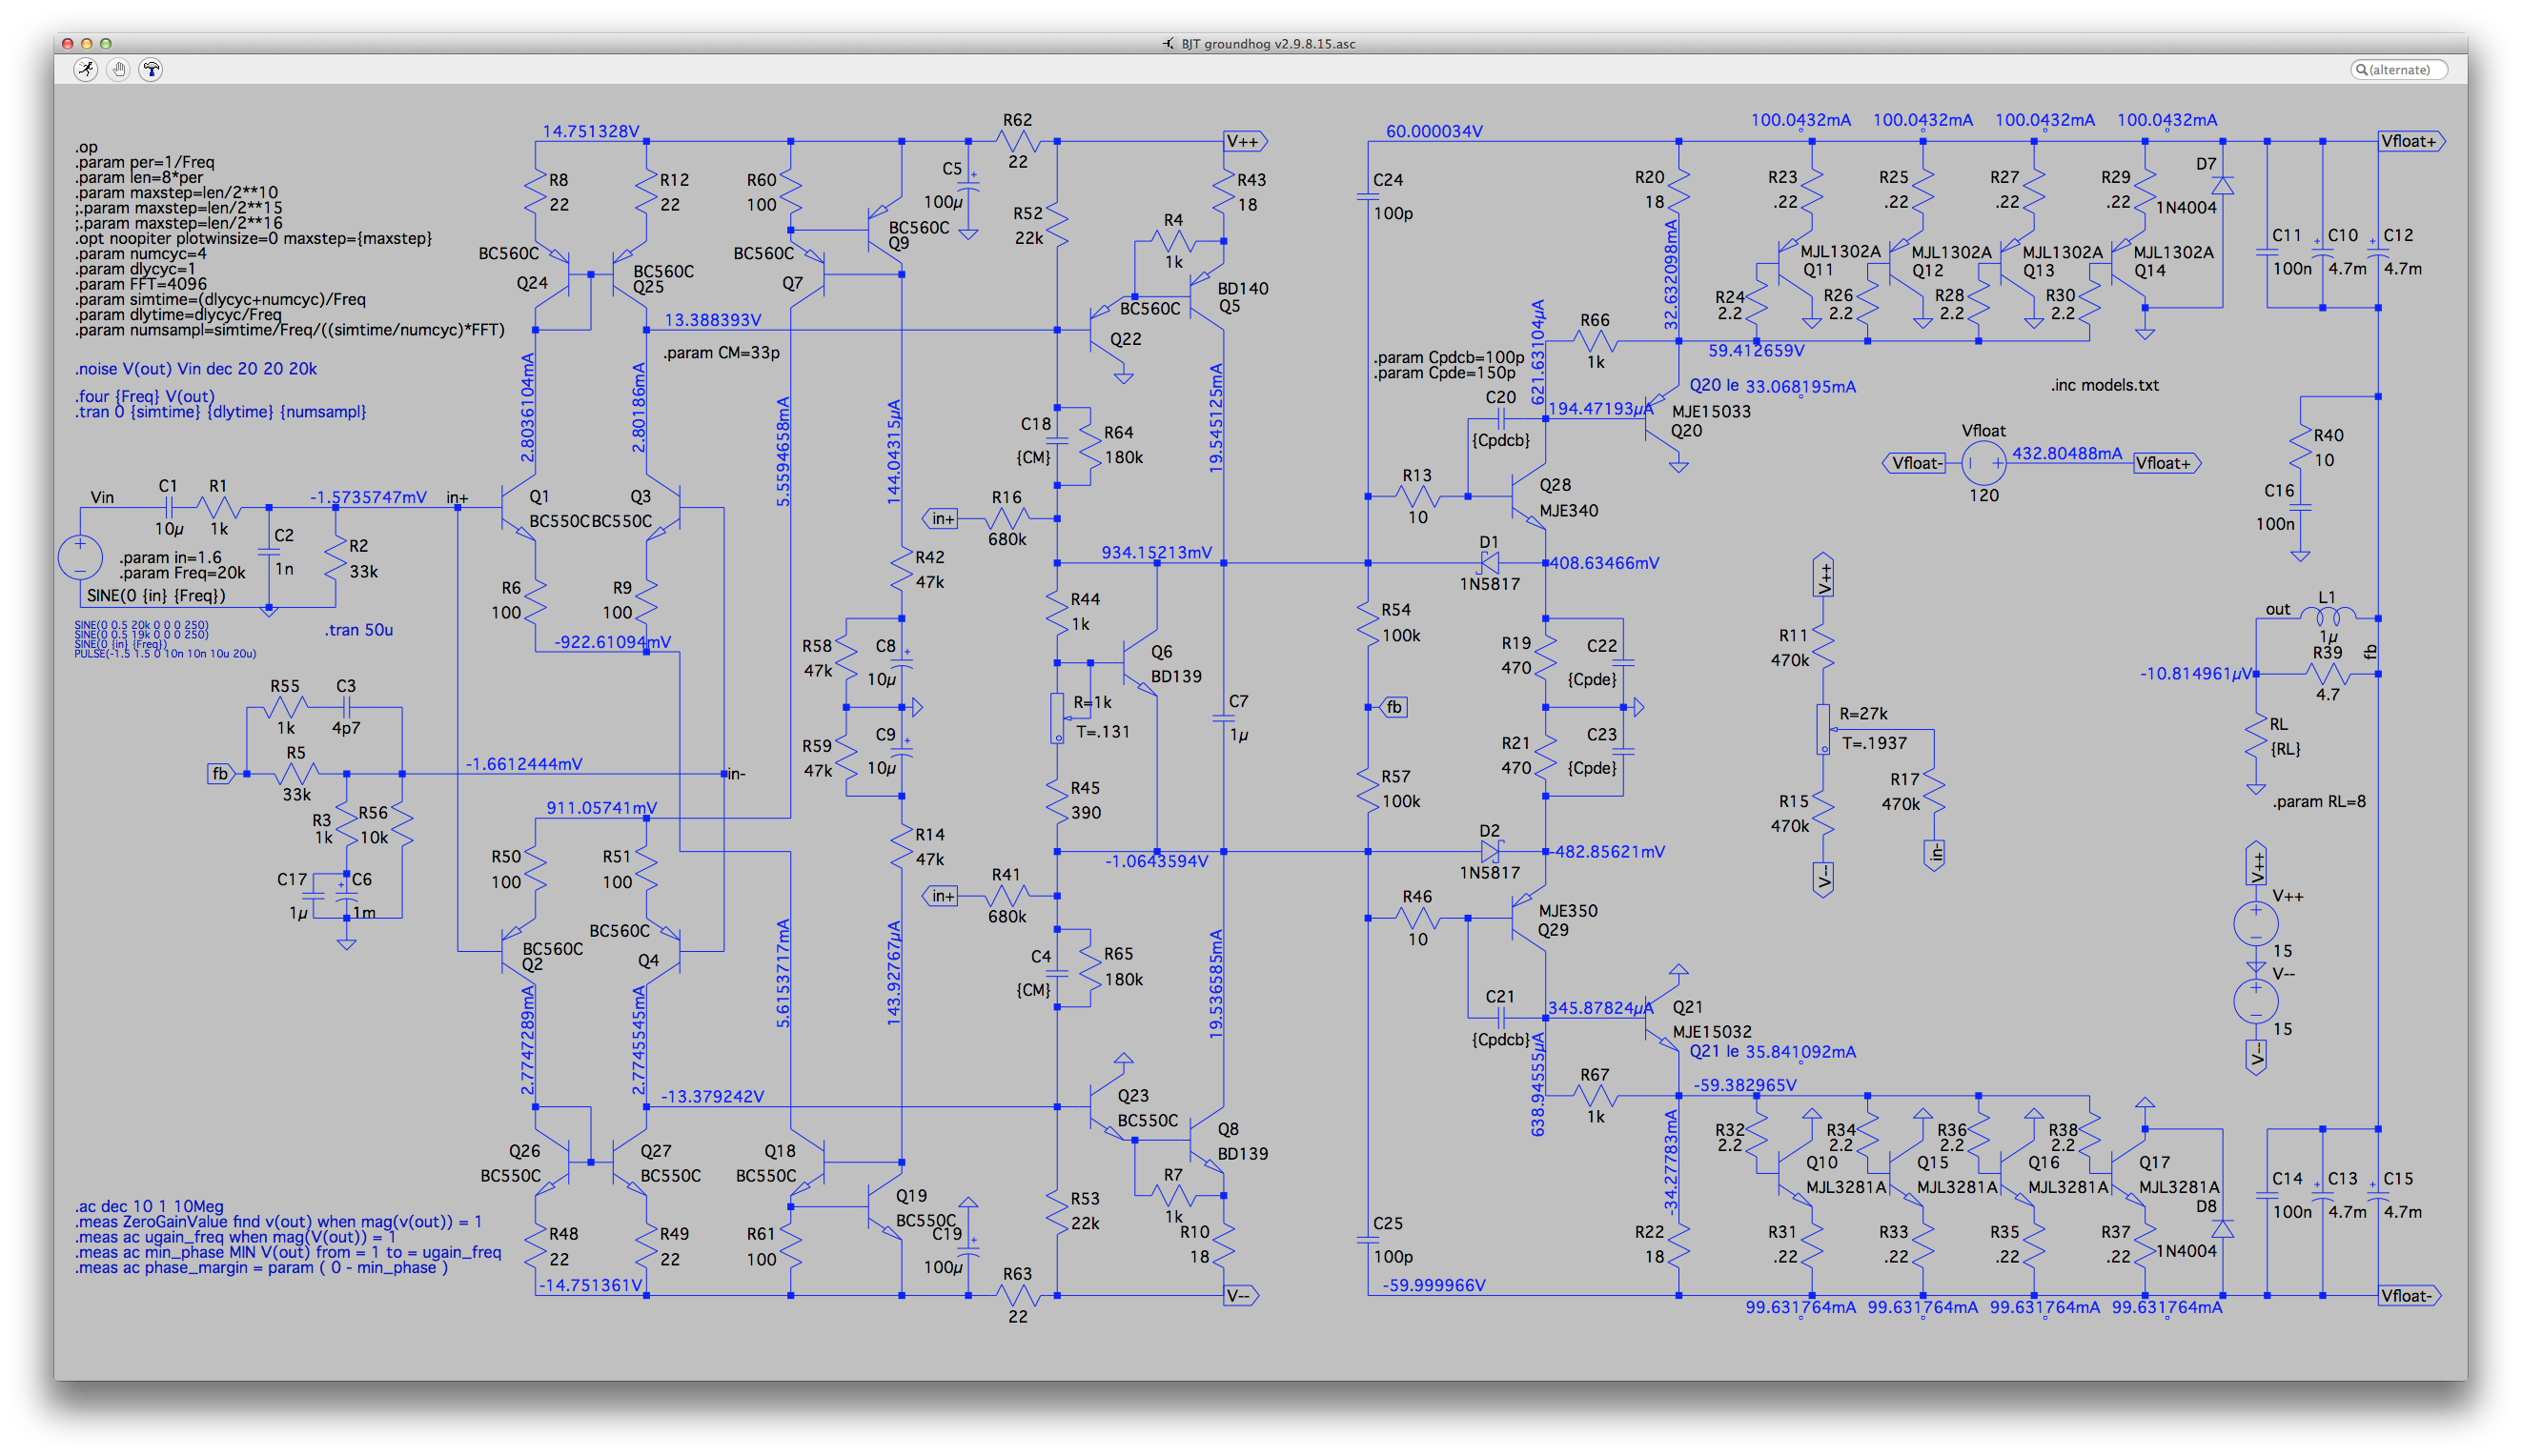
Task: Open the Control Panel hammer icon
Action: click(x=151, y=69)
